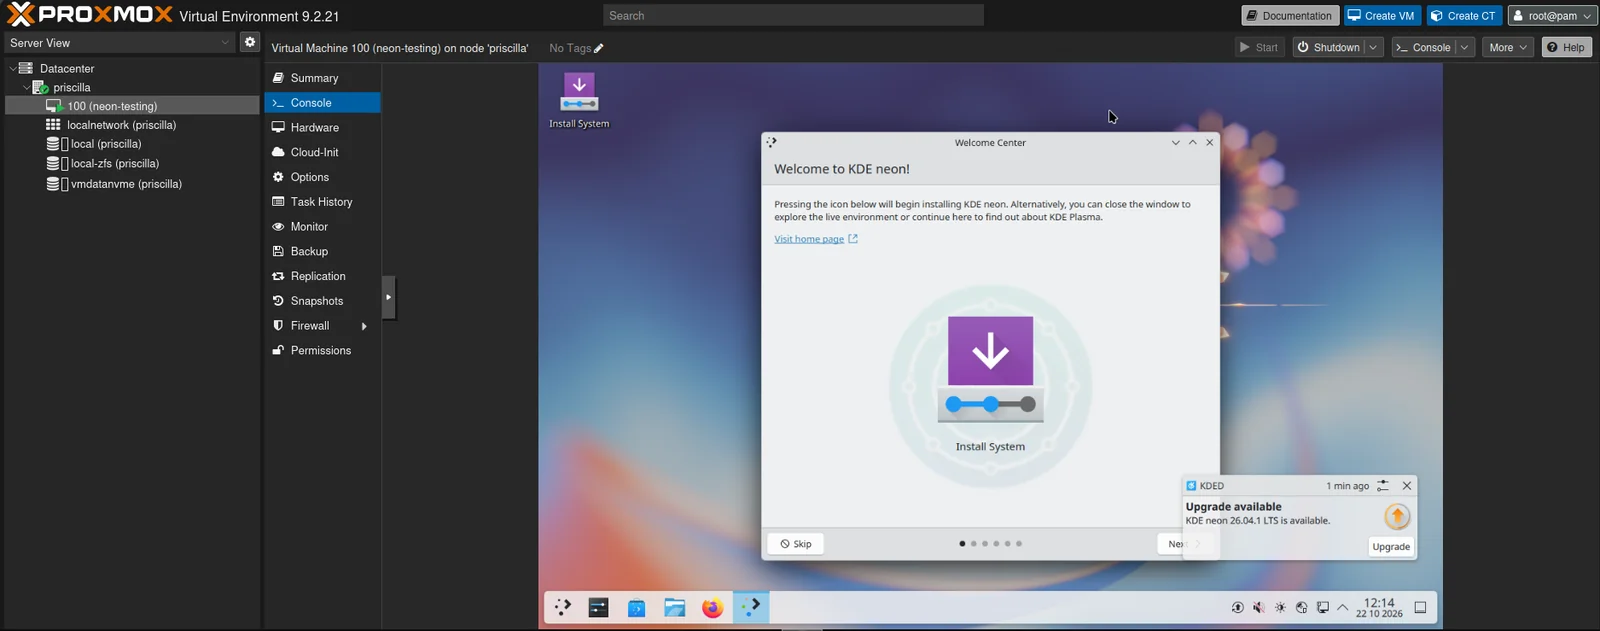Open the root@pam user menu

[1552, 16]
